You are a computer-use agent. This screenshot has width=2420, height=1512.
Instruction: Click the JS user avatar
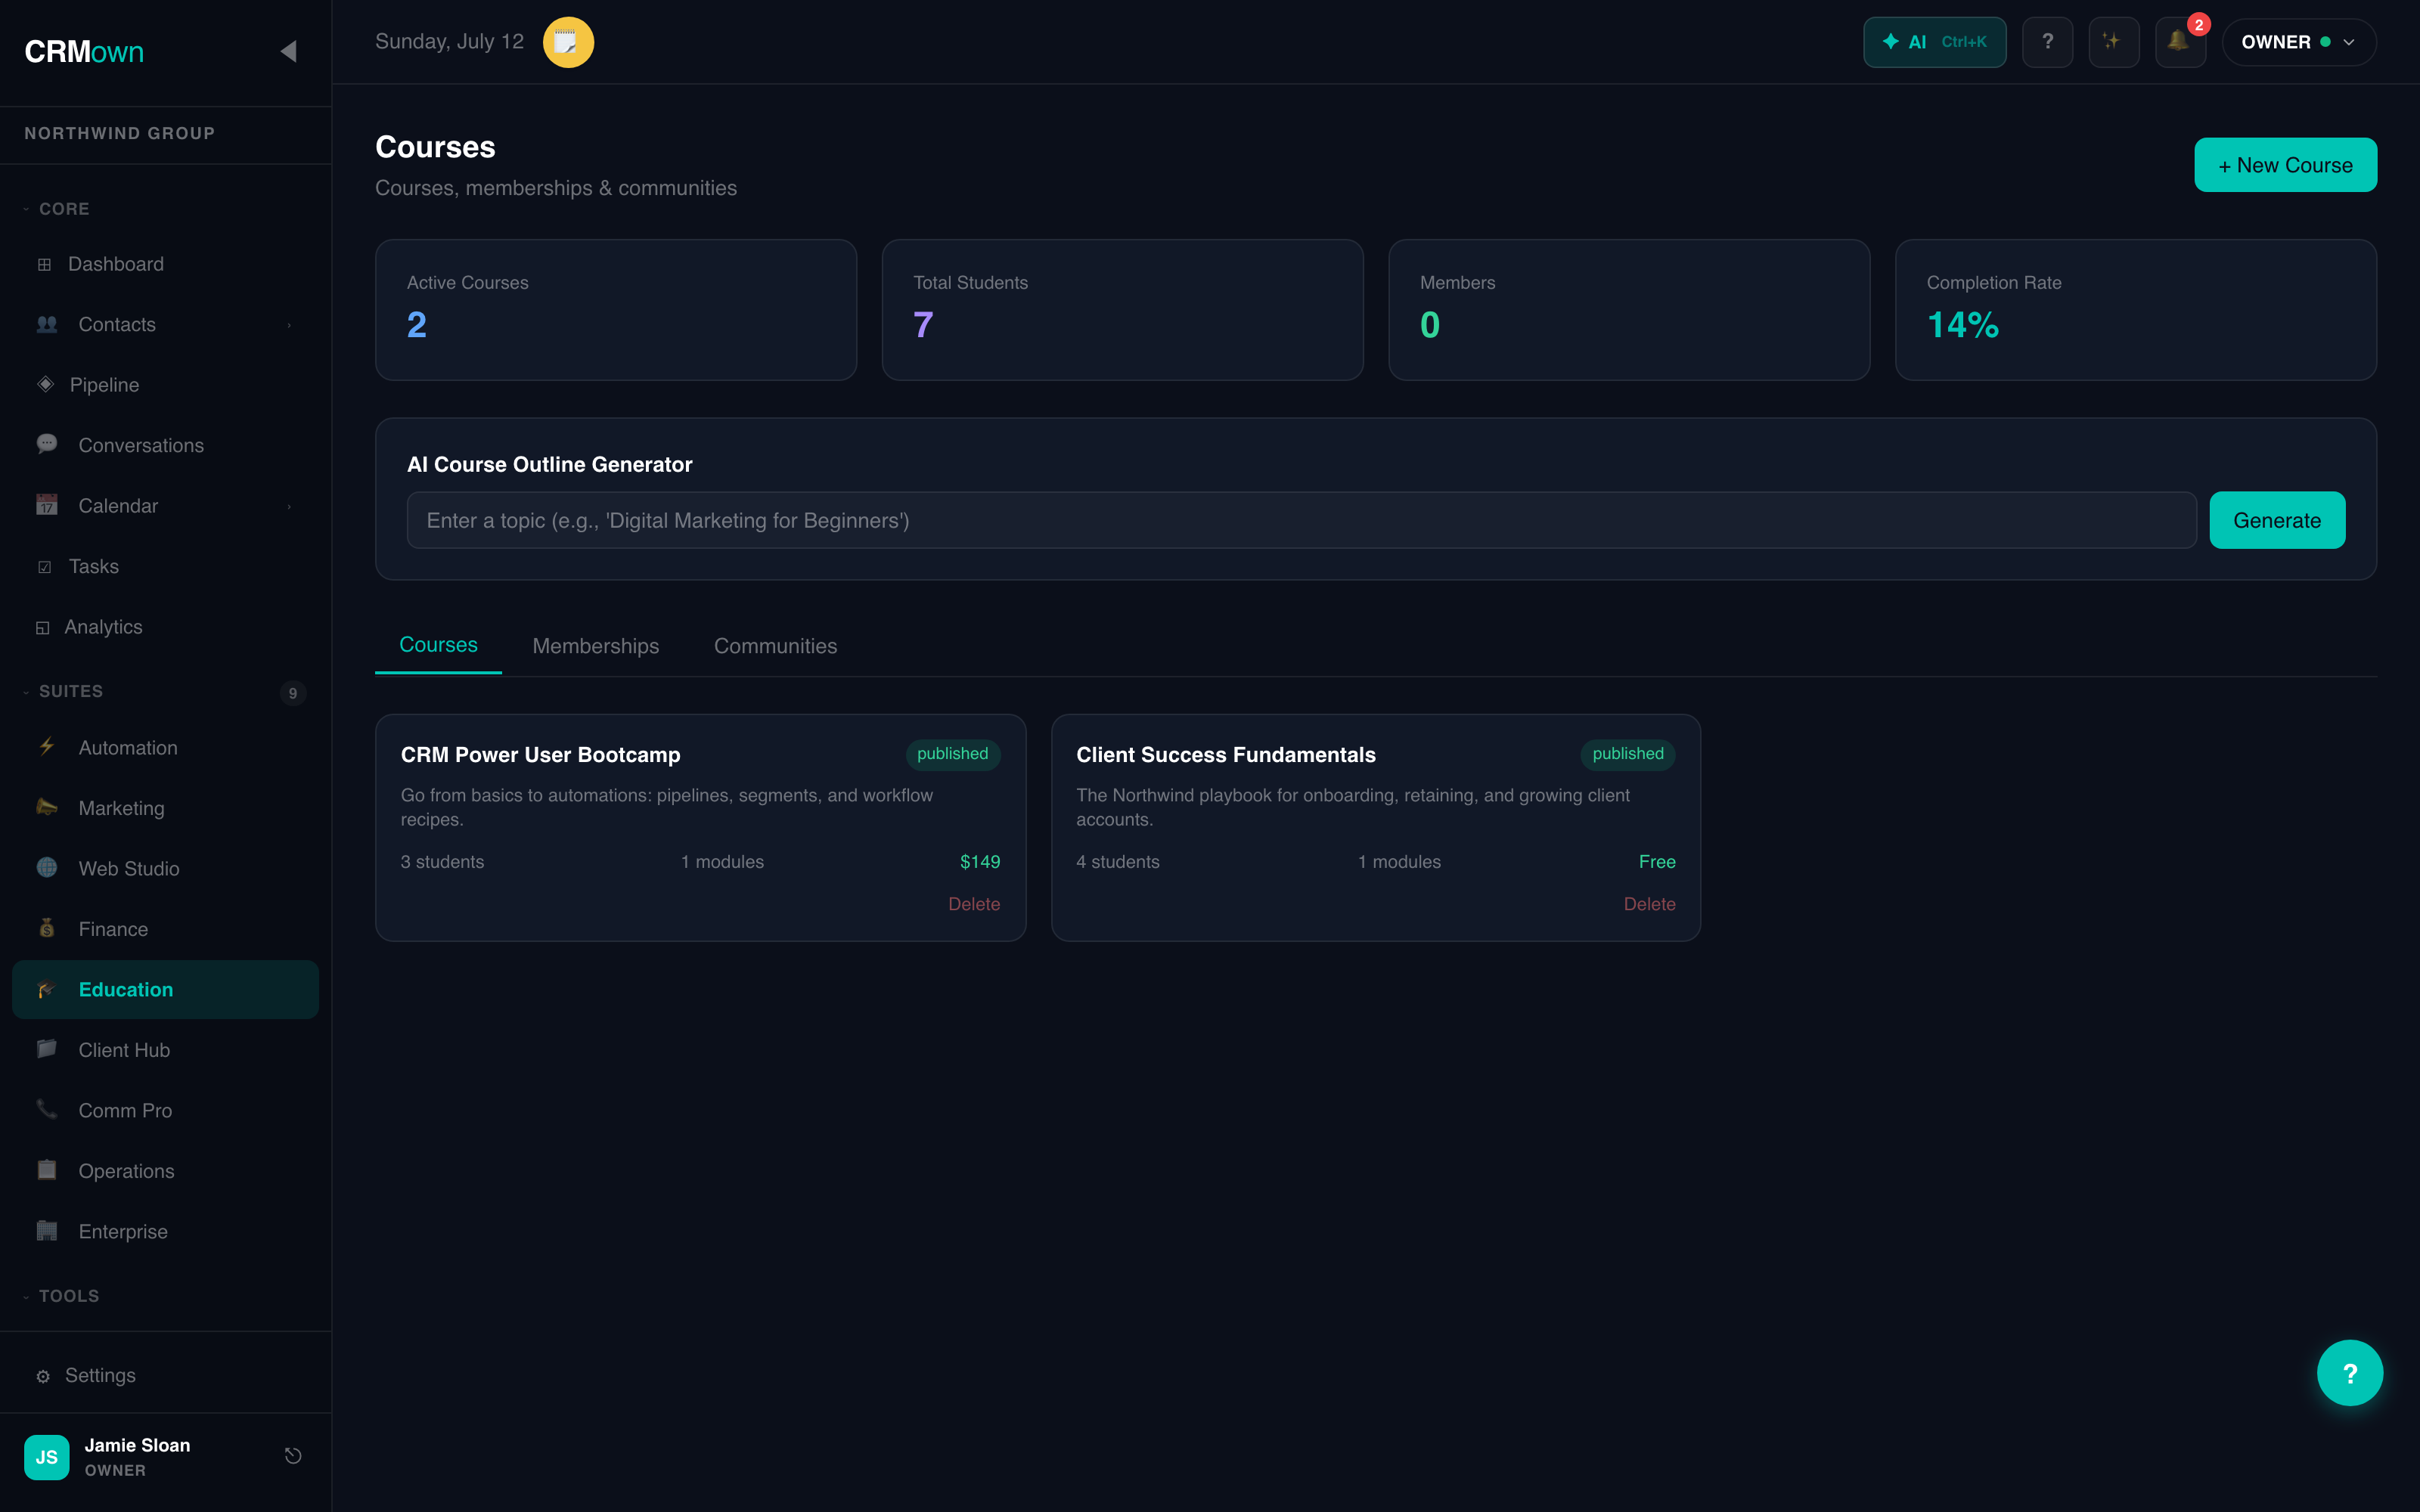(x=47, y=1457)
